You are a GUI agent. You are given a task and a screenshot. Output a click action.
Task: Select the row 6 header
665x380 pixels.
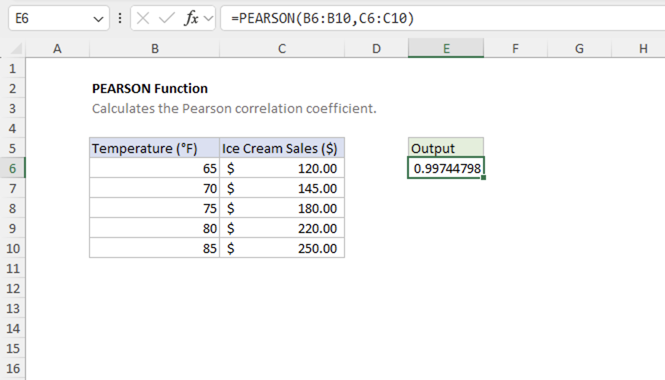[13, 168]
